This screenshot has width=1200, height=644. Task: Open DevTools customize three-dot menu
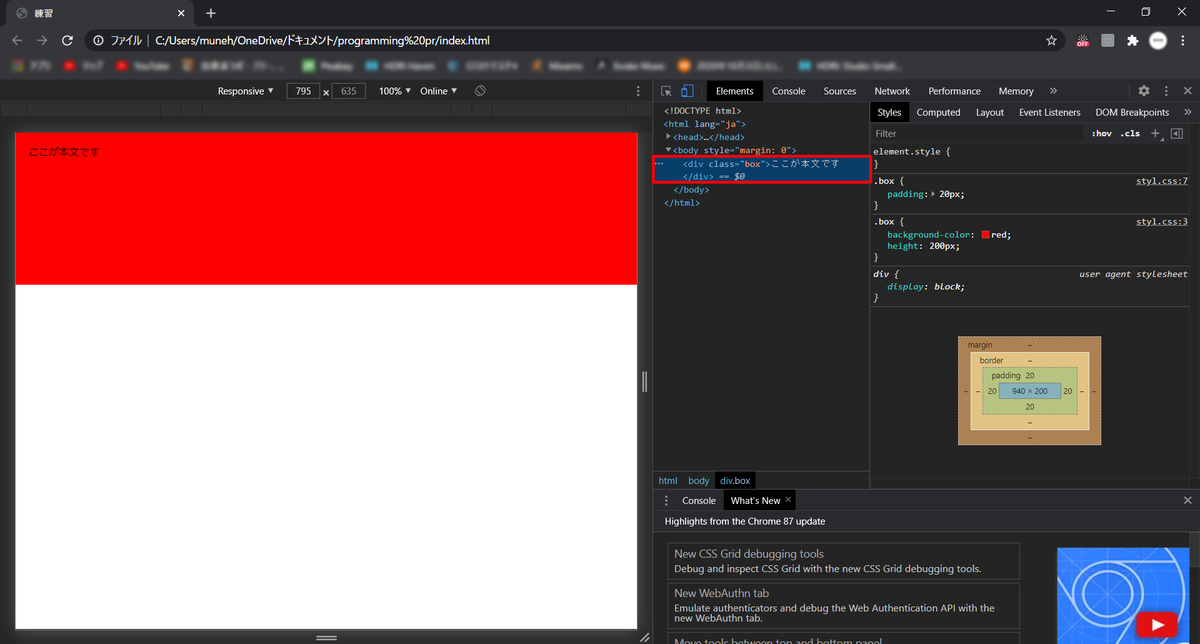(1166, 91)
